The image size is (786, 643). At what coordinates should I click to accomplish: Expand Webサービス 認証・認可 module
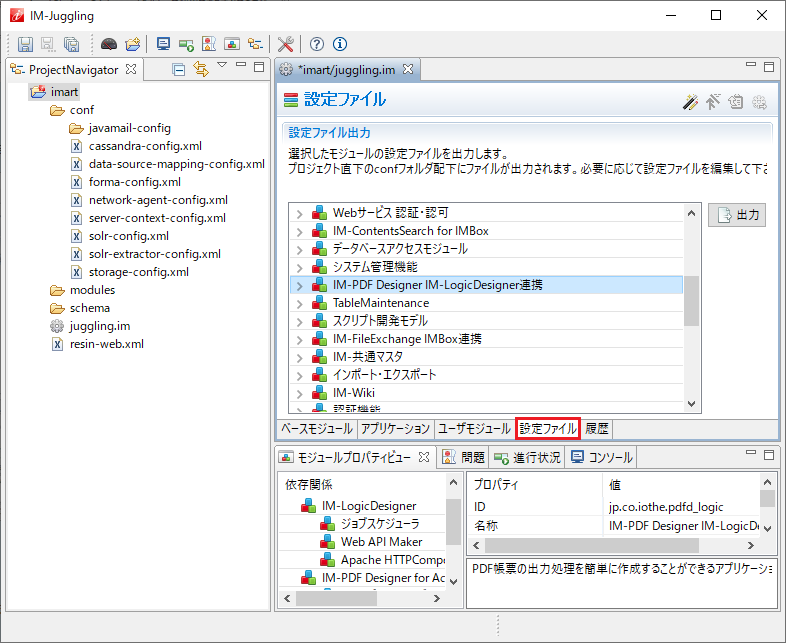299,214
